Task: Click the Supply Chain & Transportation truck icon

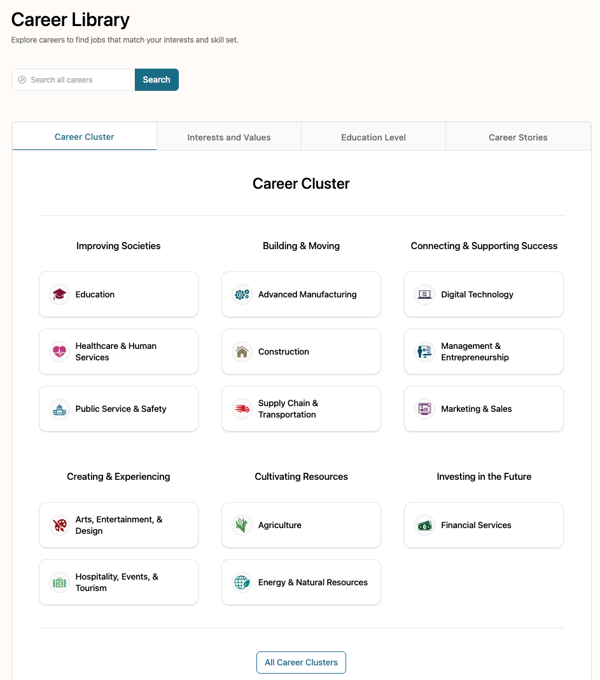Action: click(x=242, y=409)
